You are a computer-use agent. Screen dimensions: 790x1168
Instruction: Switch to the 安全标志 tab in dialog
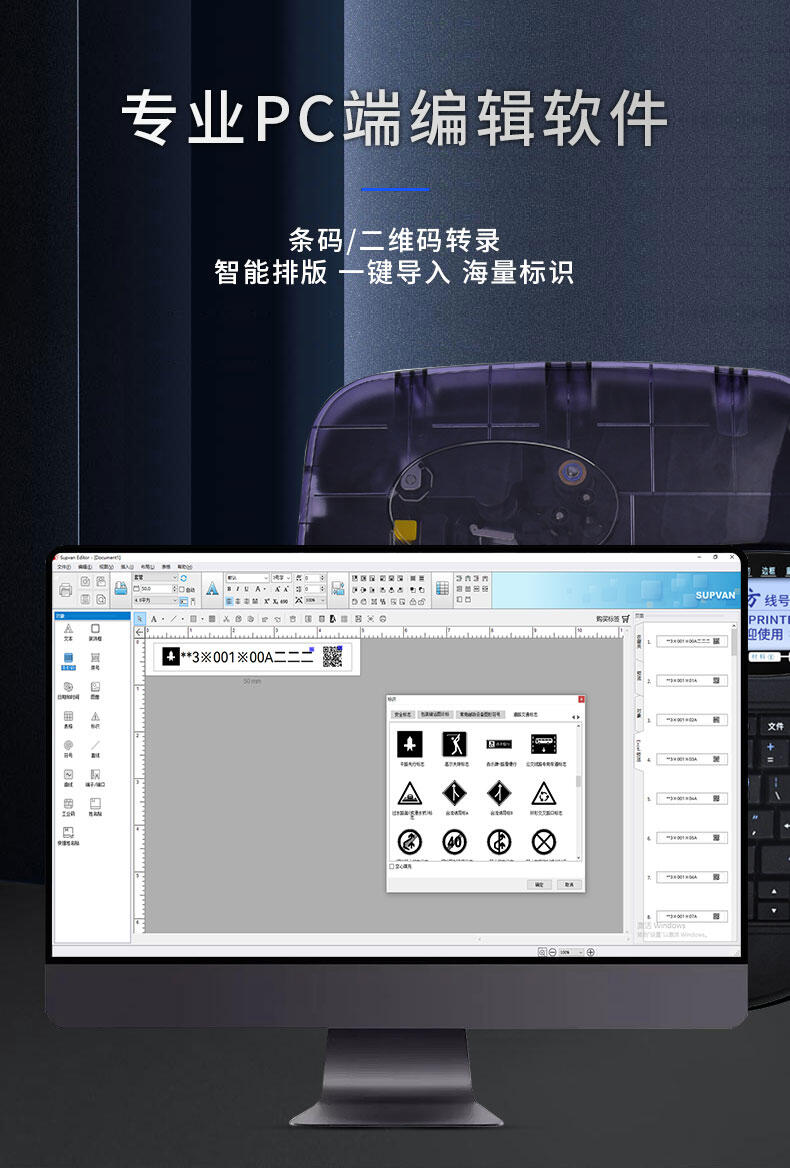(401, 715)
